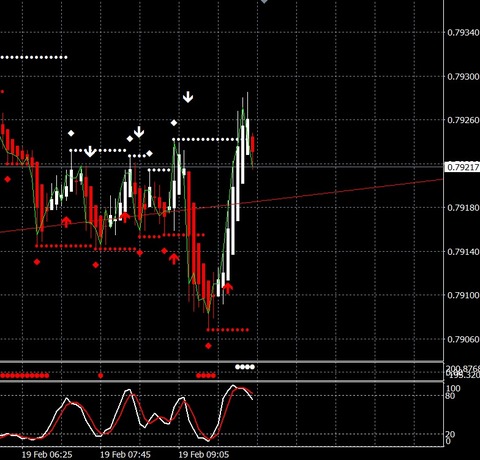Click the 19 Feb 06:25 time label
This screenshot has height=460, width=480.
(47, 454)
